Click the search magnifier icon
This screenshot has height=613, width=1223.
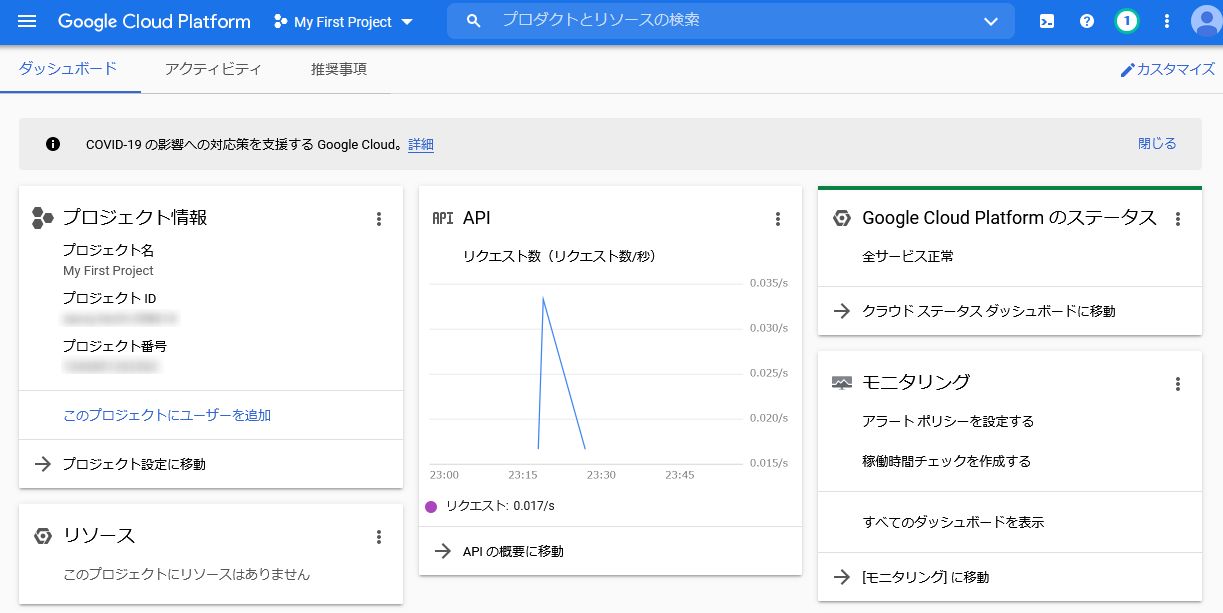pos(473,21)
